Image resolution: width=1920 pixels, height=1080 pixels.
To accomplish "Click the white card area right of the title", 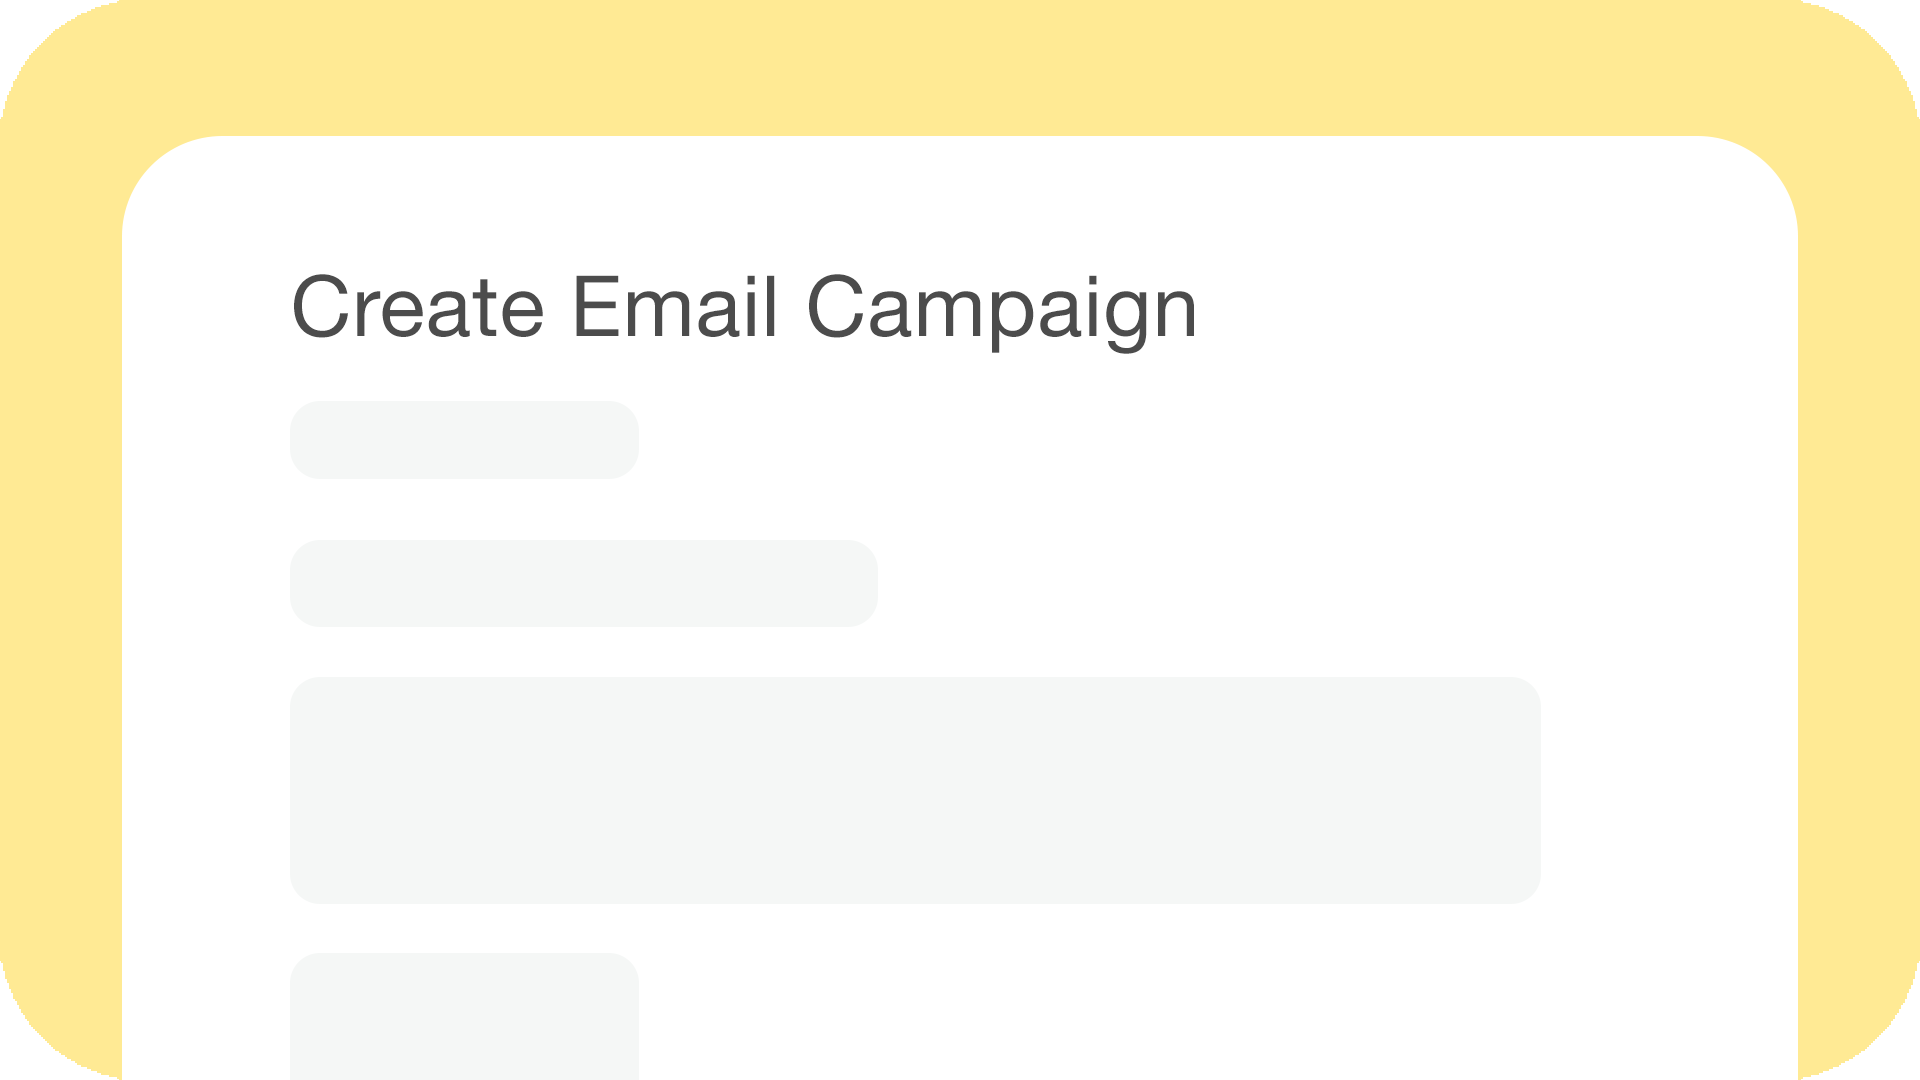I will [x=1480, y=308].
